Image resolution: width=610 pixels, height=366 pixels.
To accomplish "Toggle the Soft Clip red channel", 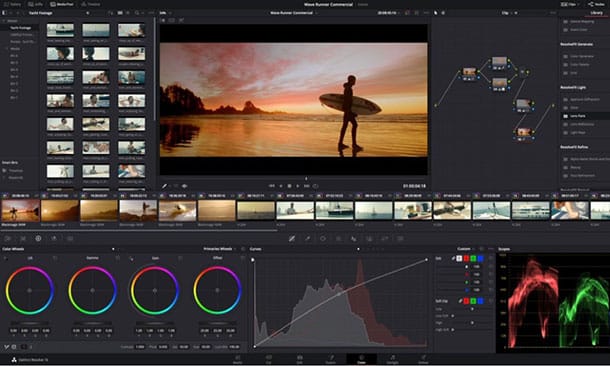I will coord(466,301).
